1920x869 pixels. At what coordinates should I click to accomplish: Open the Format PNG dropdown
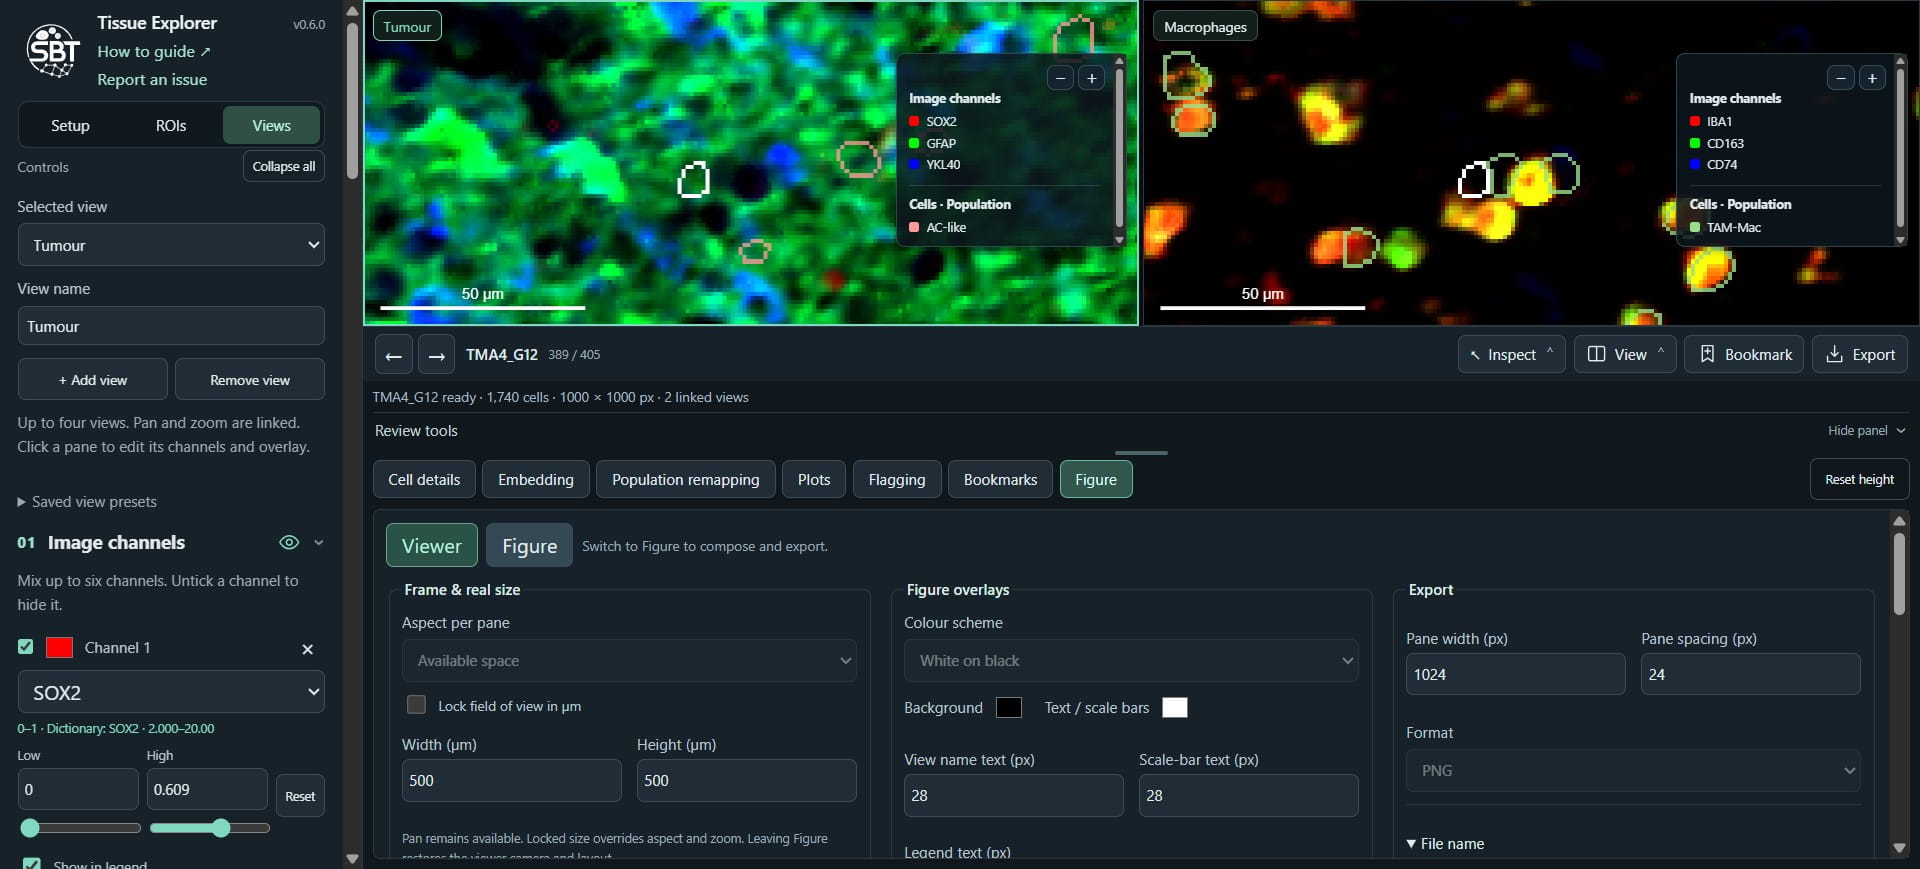(1633, 771)
